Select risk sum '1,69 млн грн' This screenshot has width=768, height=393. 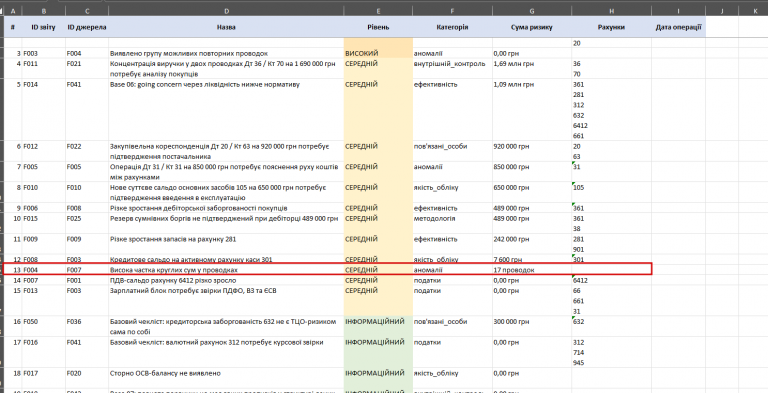click(x=532, y=69)
